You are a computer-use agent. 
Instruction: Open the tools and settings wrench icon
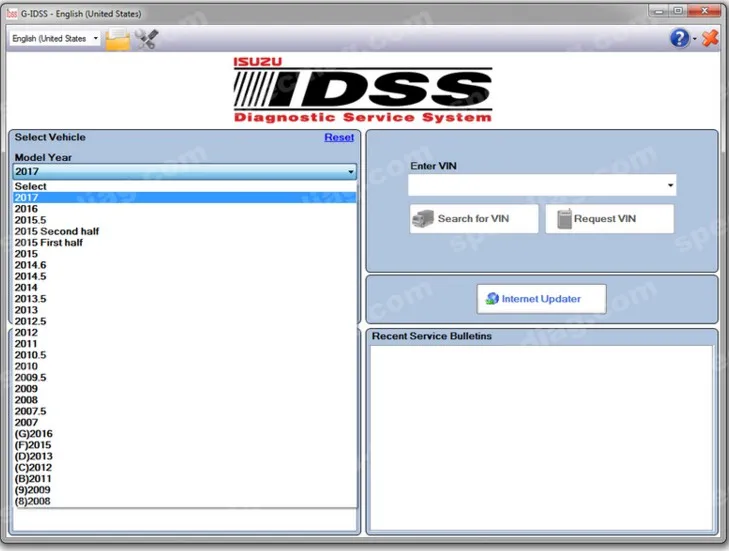coord(146,39)
